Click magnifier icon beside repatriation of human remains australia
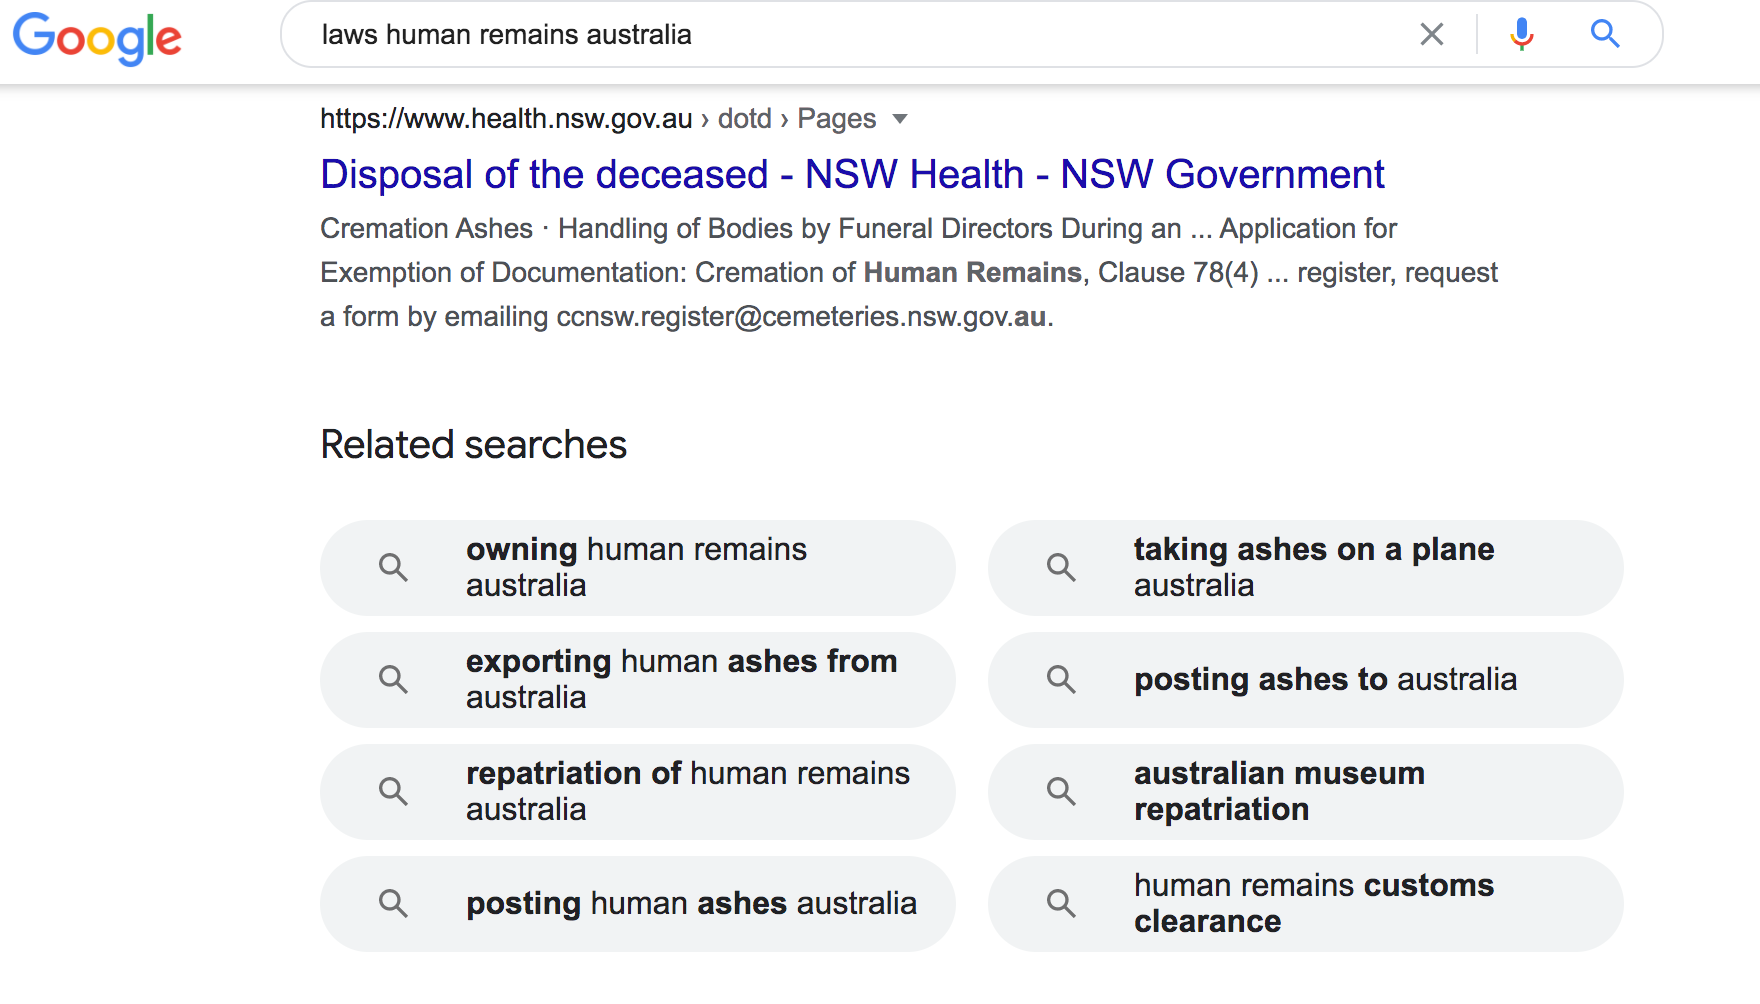 click(x=393, y=792)
